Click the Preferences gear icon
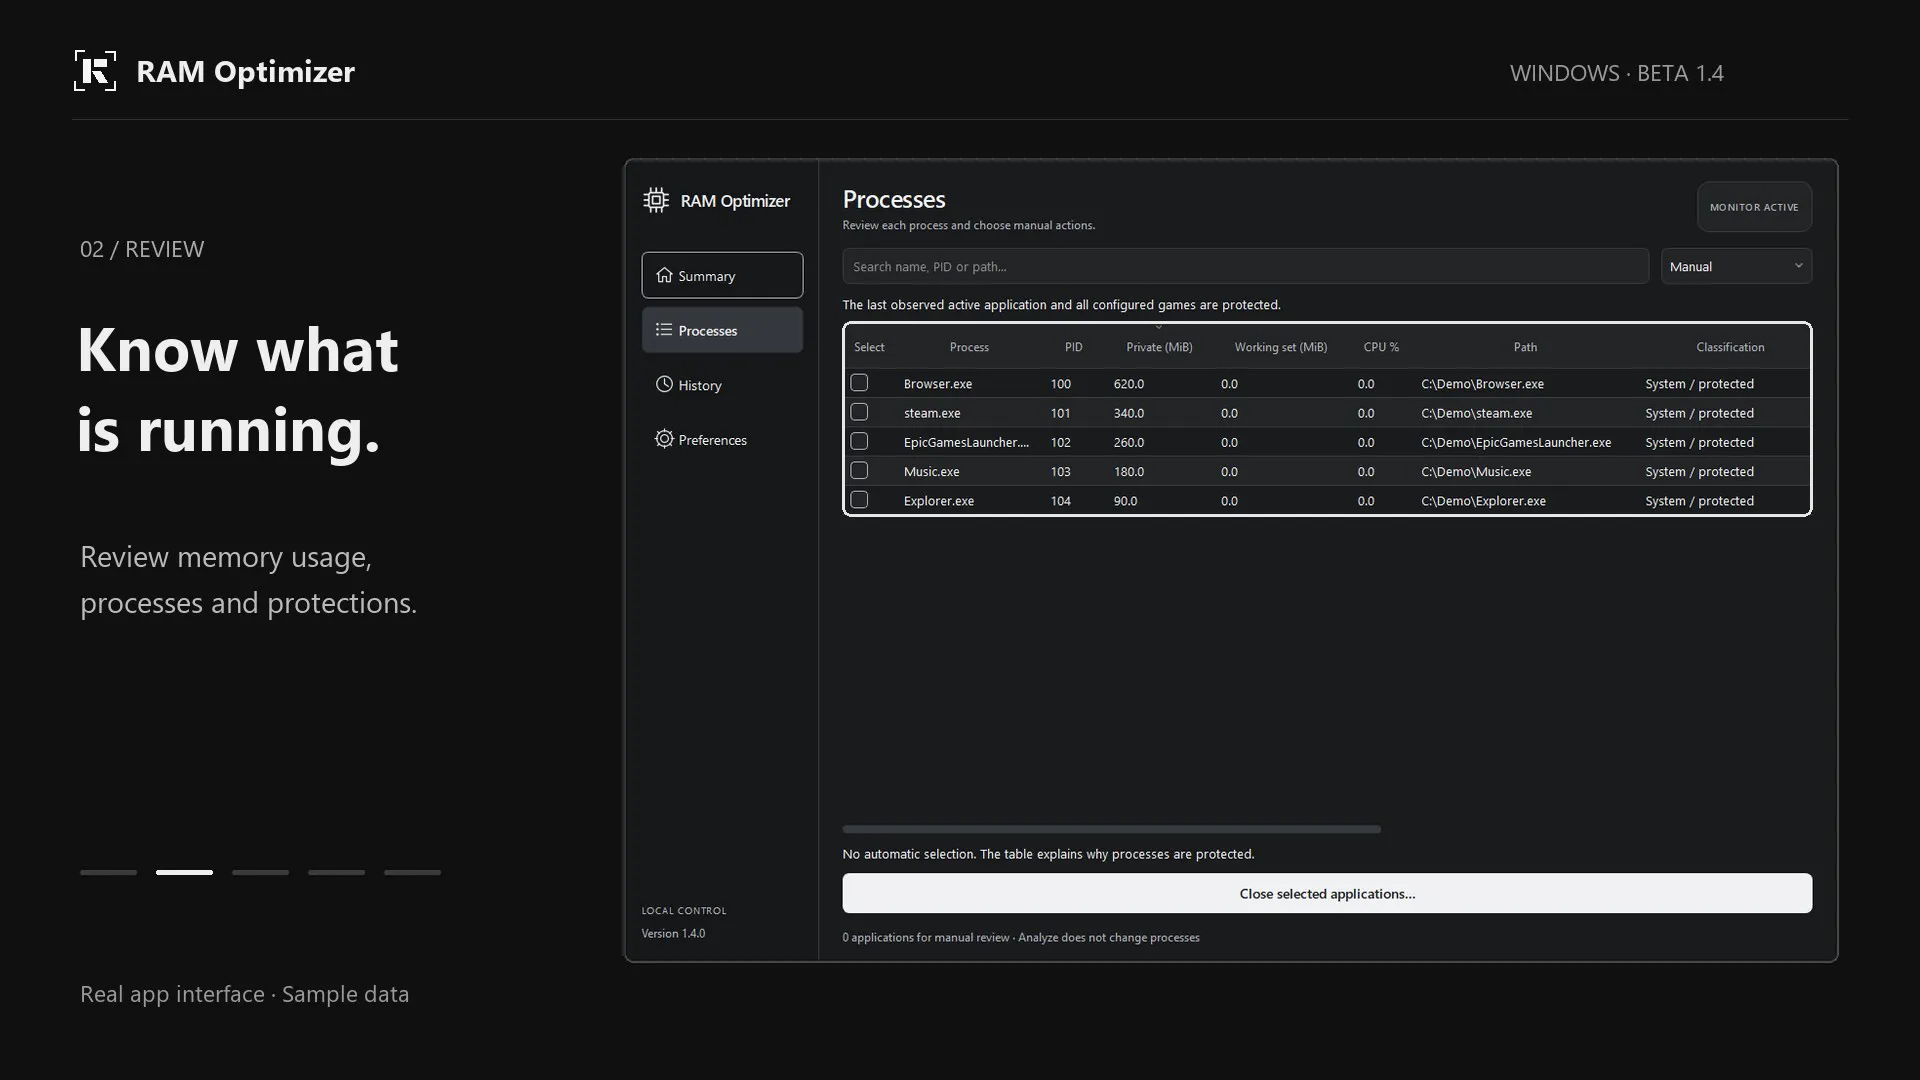 click(664, 439)
